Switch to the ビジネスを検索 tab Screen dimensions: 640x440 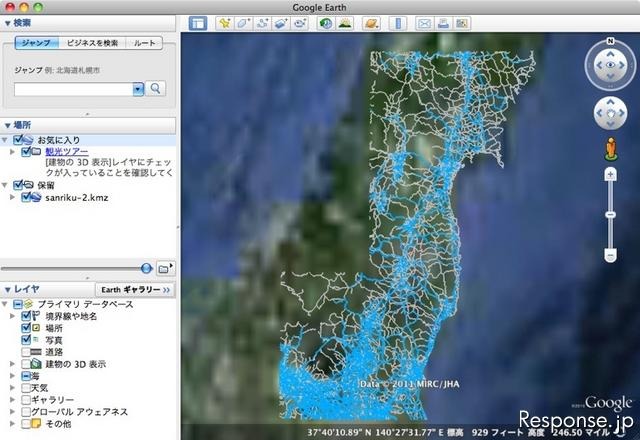tap(93, 43)
